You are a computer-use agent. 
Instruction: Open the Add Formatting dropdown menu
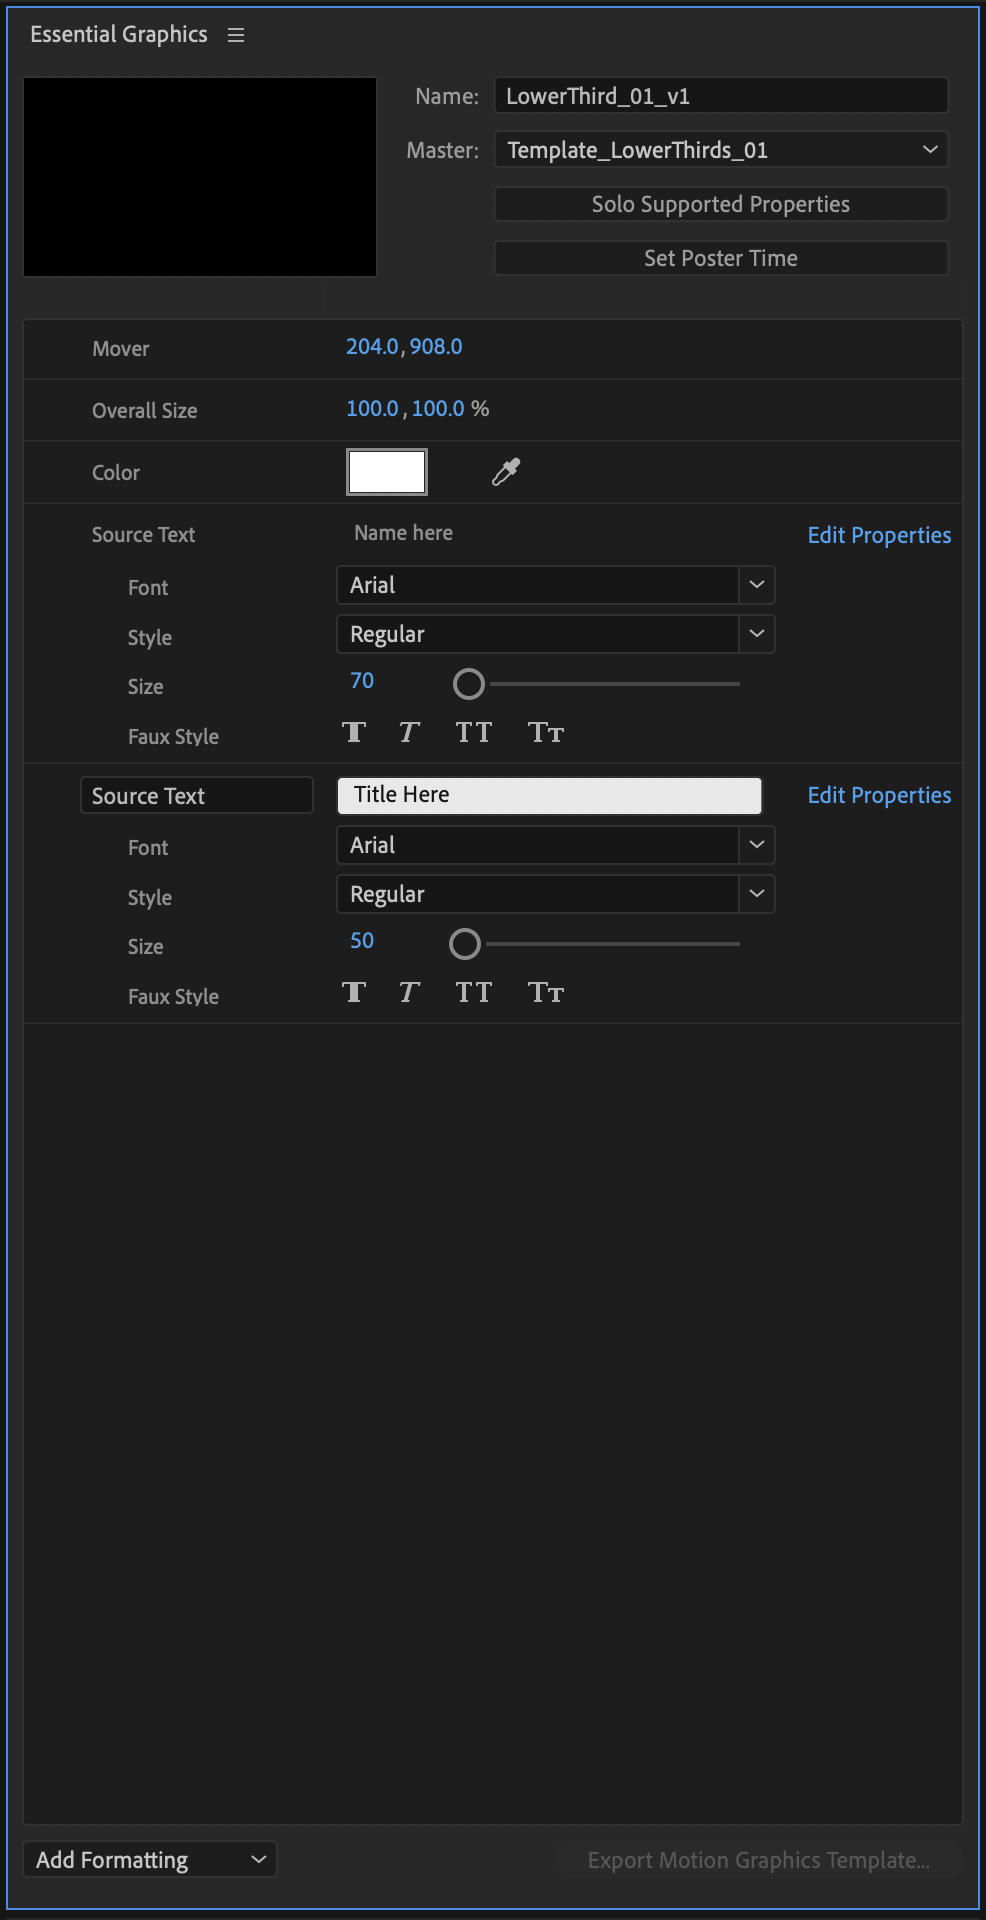click(x=150, y=1860)
